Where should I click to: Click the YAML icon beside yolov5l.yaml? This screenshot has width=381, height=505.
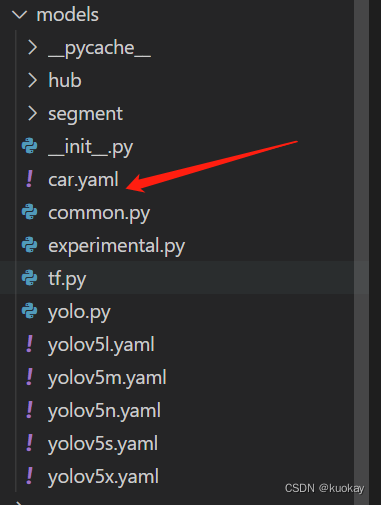pos(29,344)
